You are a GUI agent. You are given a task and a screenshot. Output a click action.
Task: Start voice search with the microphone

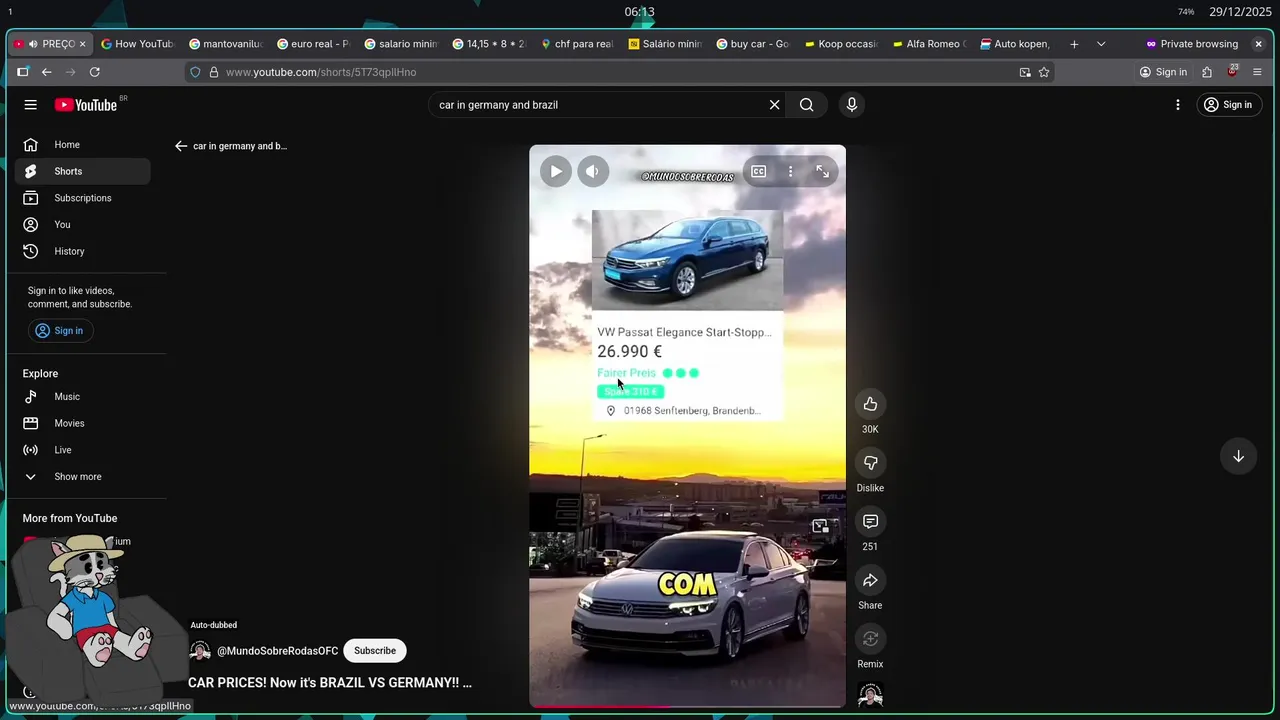tap(852, 105)
